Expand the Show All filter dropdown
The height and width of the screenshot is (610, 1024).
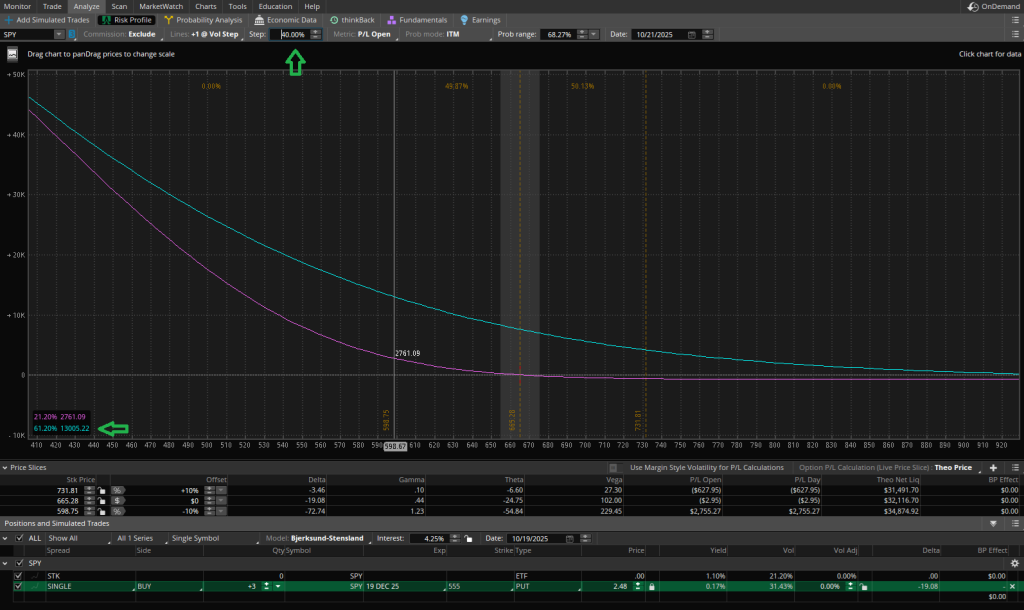75,537
